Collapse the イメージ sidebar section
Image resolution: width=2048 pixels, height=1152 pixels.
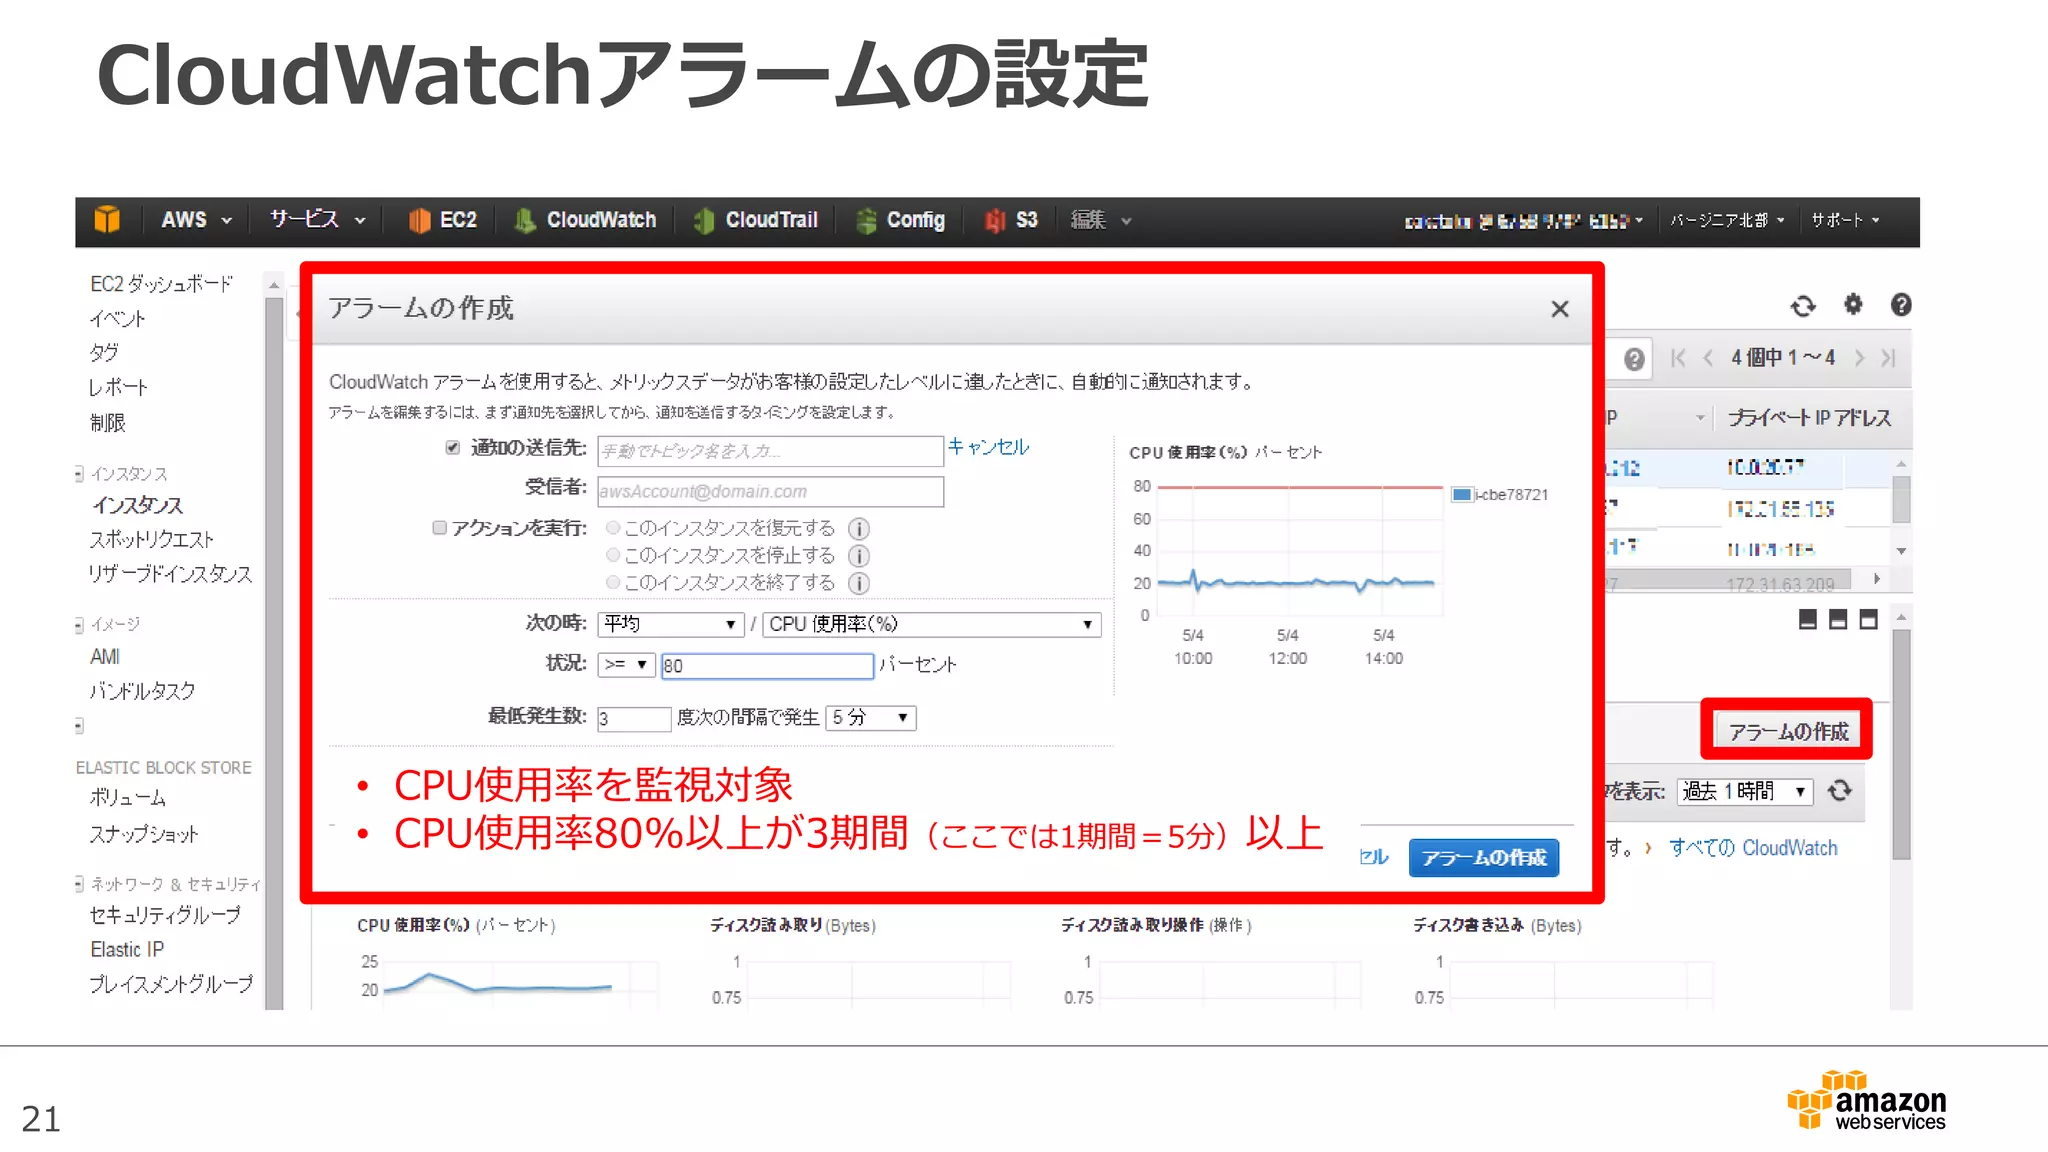click(x=79, y=625)
